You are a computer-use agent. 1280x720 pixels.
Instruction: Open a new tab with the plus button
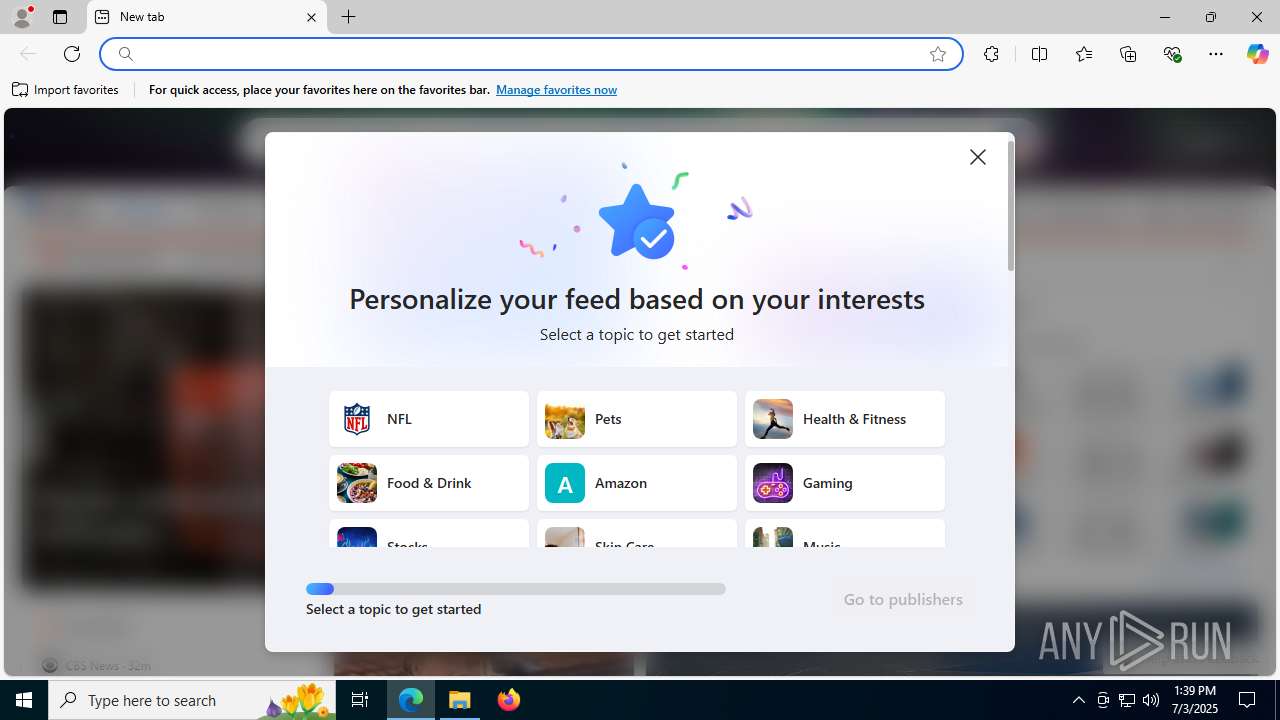[x=348, y=17]
